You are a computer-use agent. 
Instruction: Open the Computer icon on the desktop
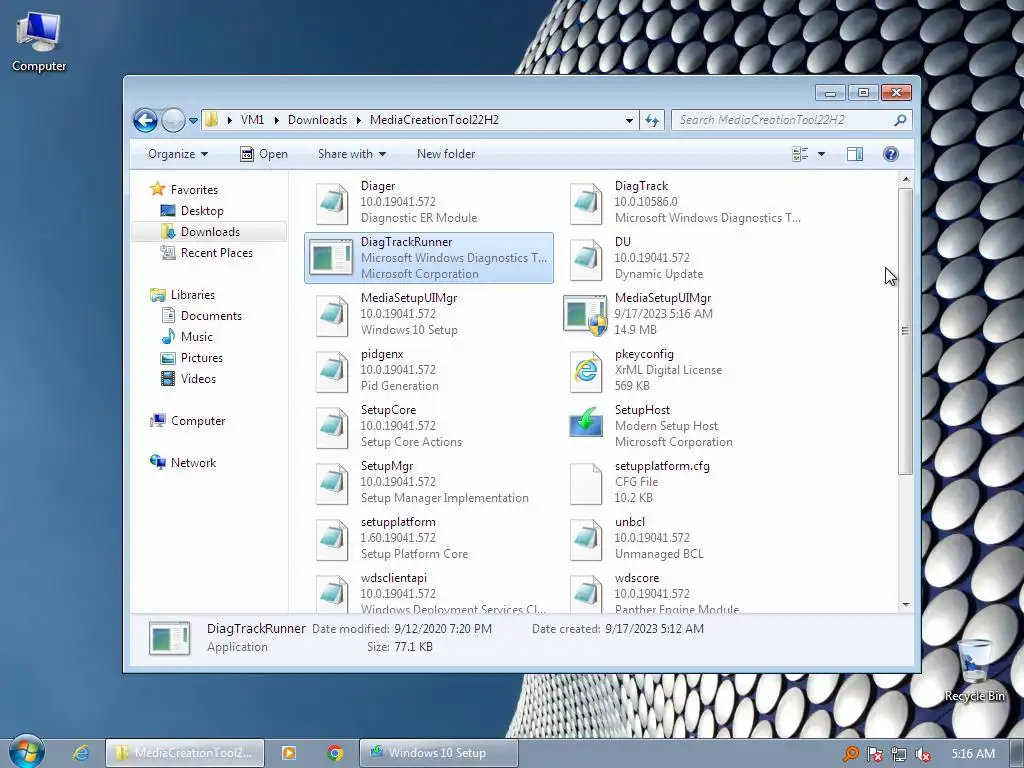[x=39, y=40]
